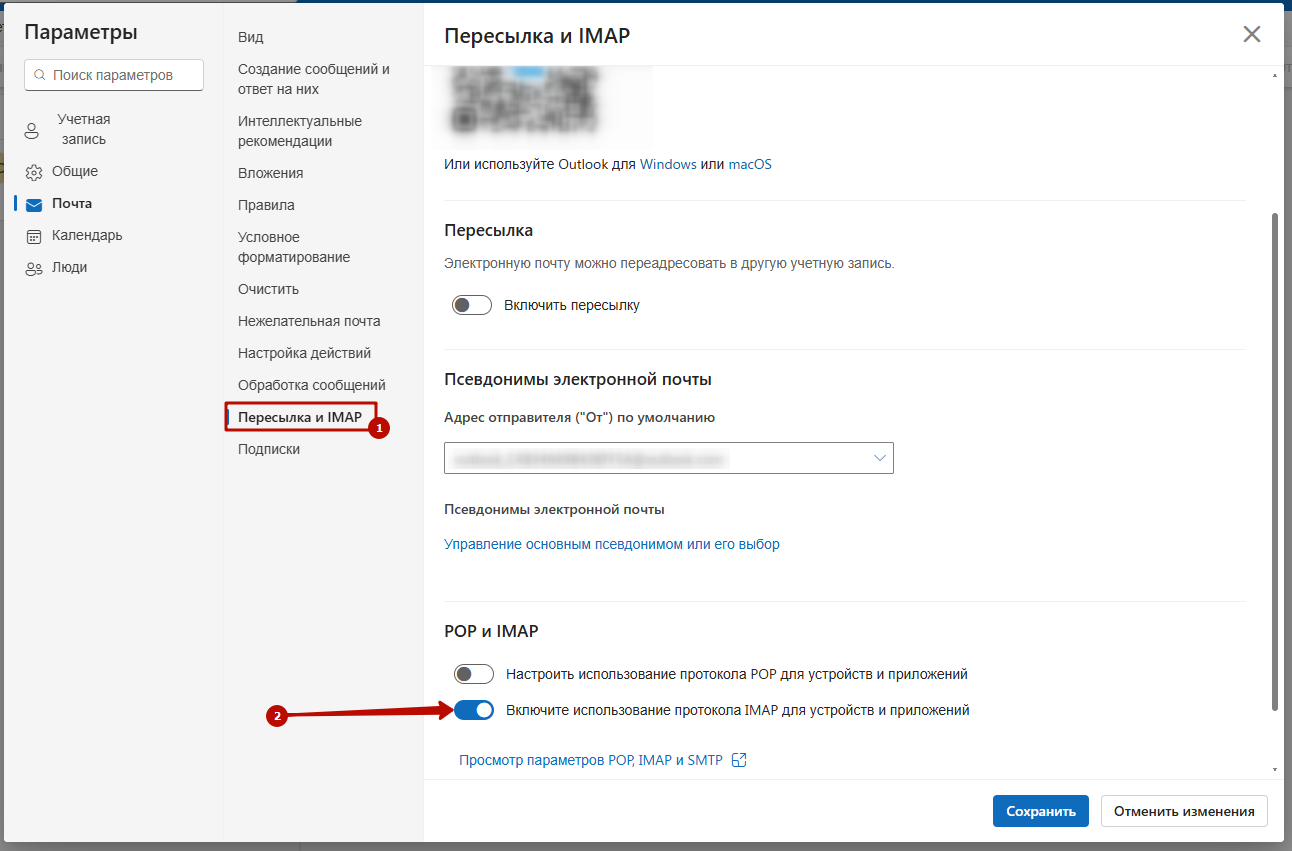Expand the default From address dropdown
1292x851 pixels.
pyautogui.click(x=880, y=458)
